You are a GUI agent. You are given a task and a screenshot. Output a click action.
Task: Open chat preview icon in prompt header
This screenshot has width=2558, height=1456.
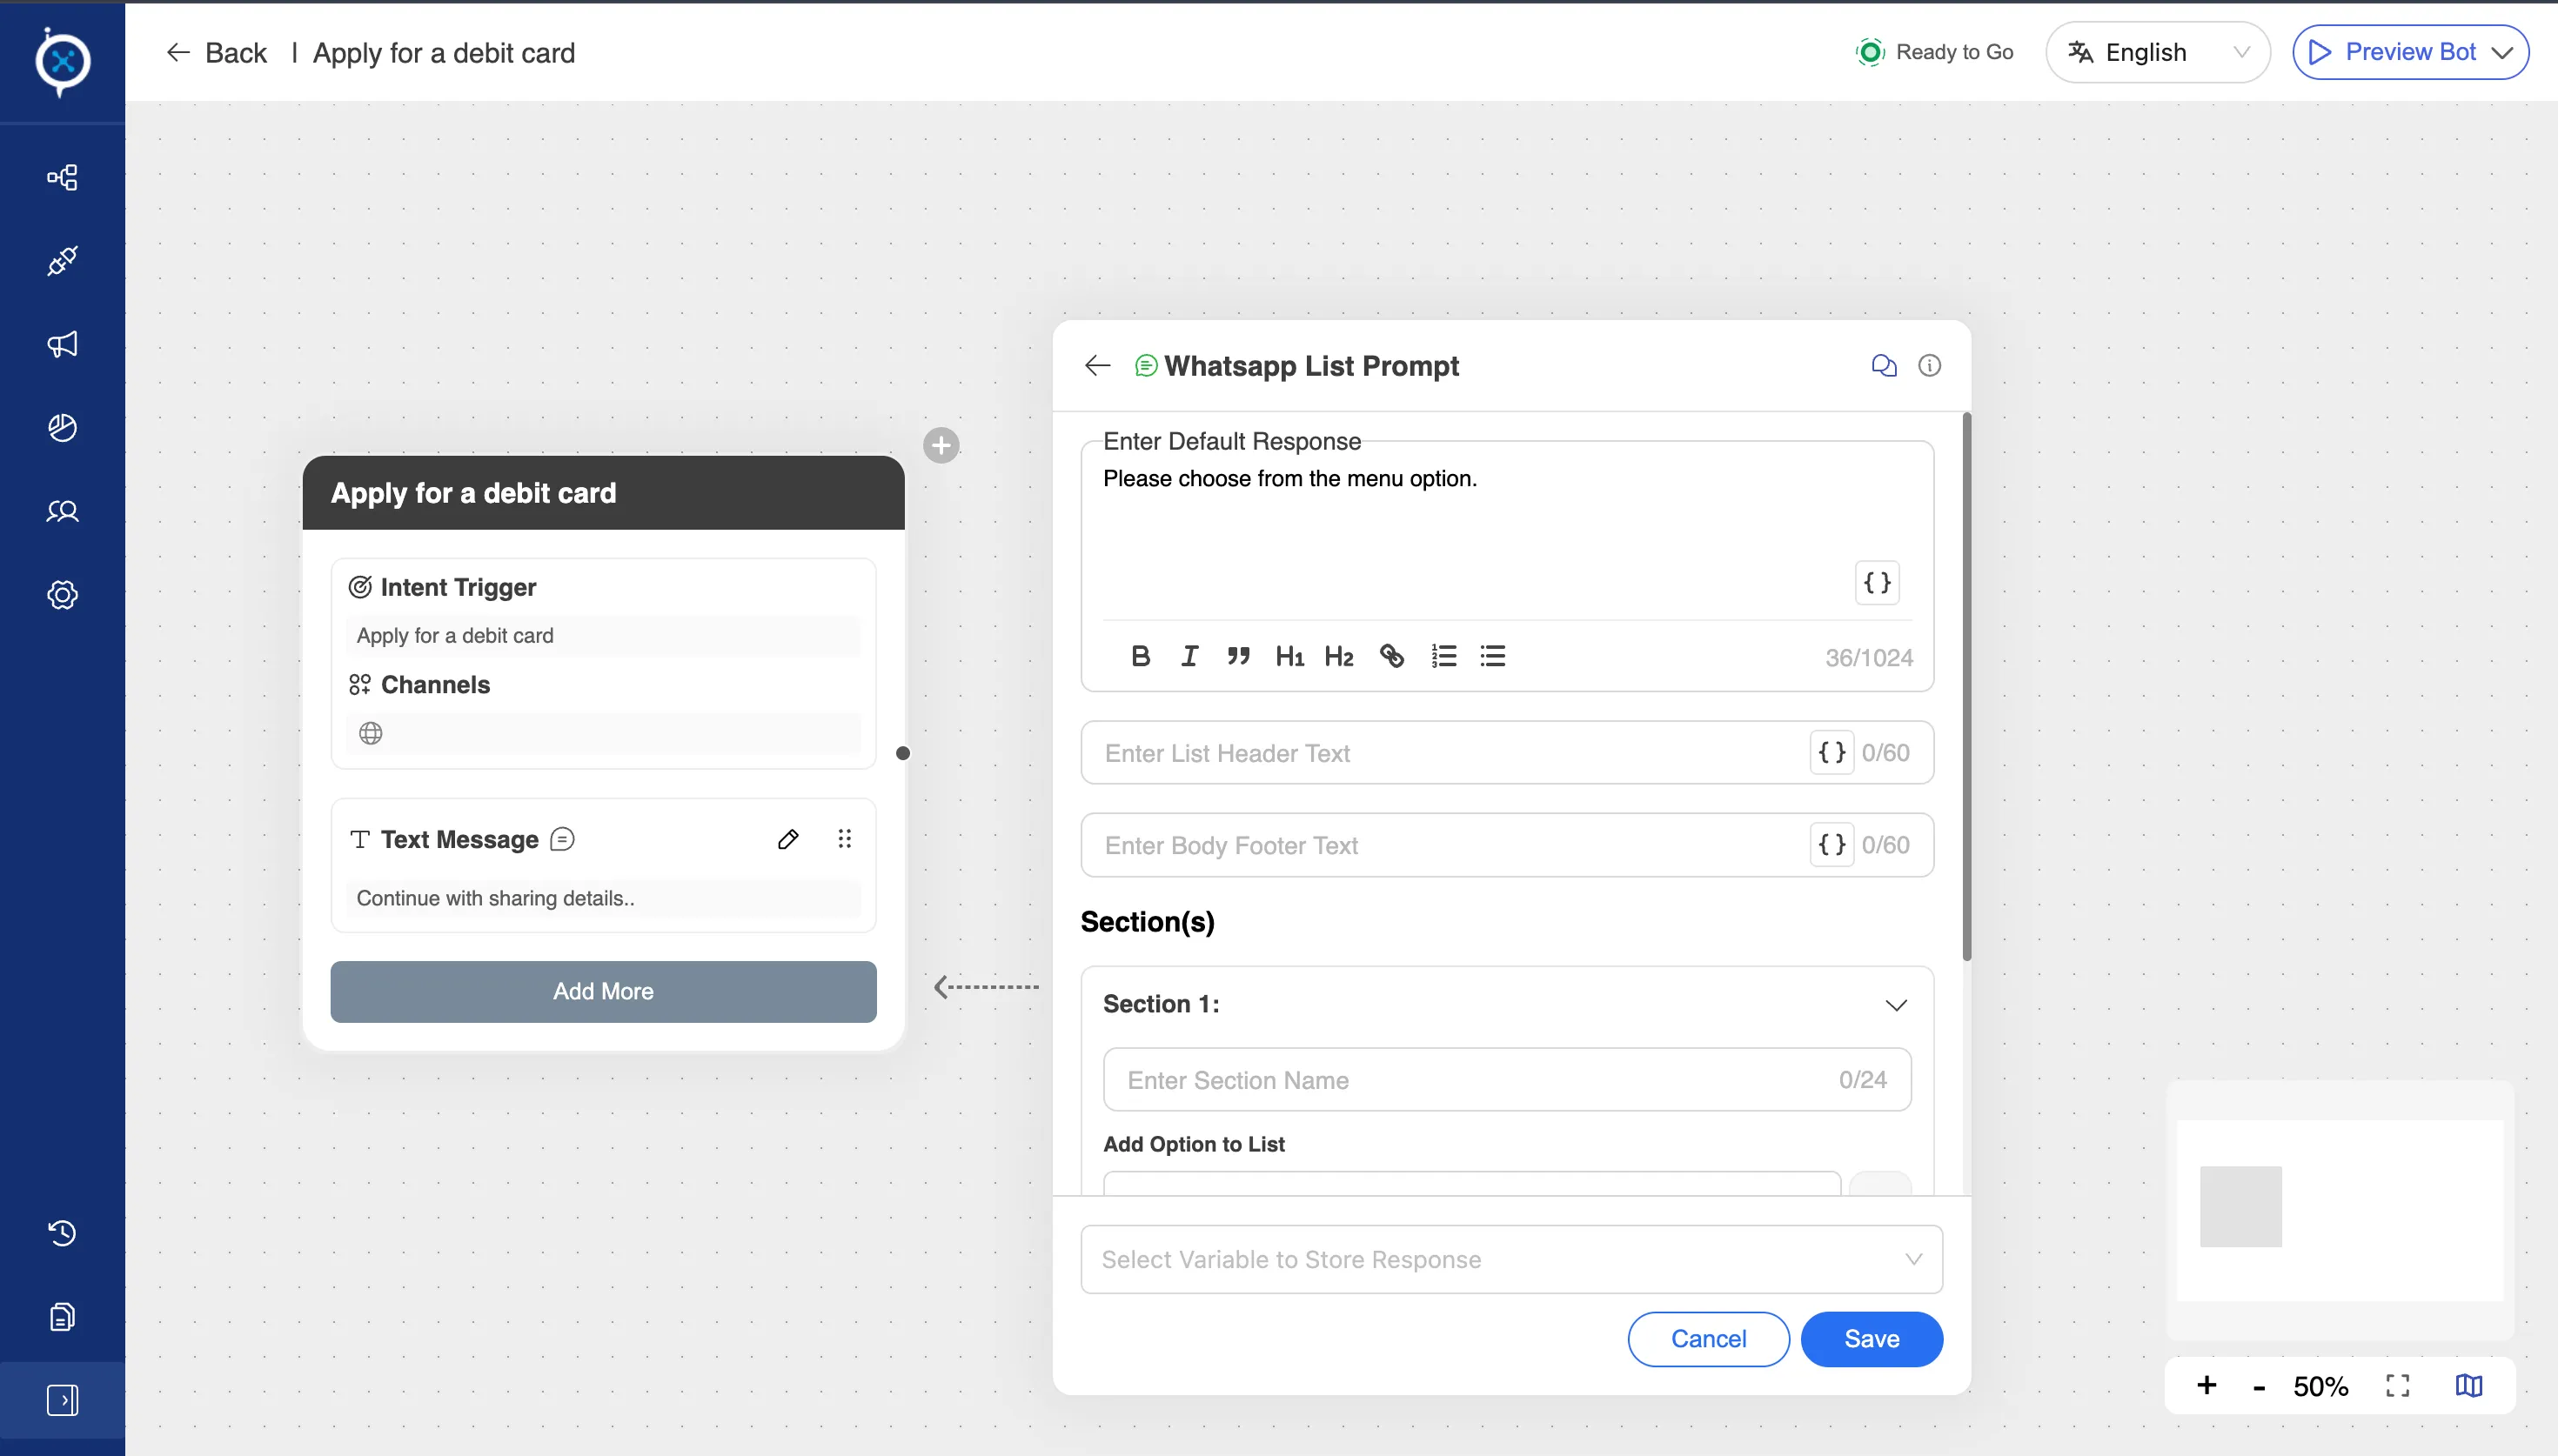click(x=1883, y=366)
